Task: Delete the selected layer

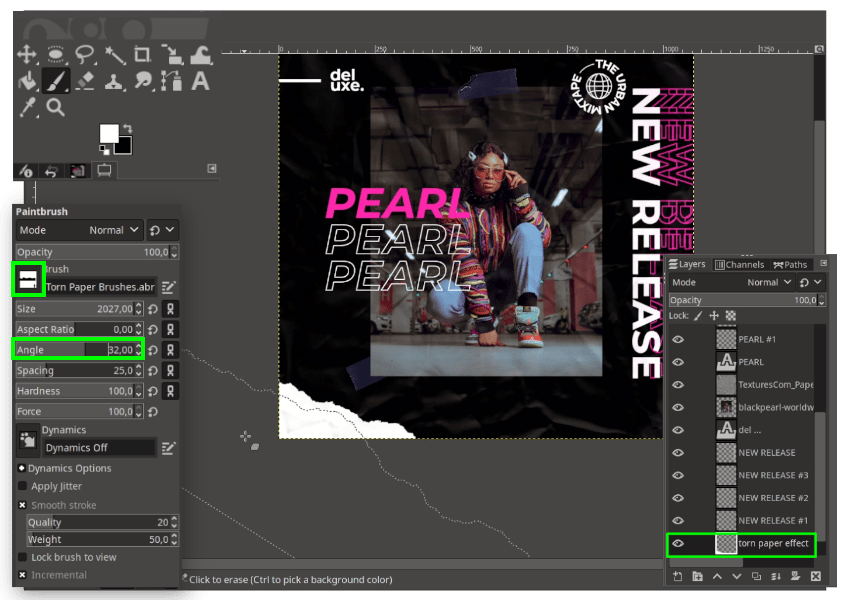Action: click(815, 576)
